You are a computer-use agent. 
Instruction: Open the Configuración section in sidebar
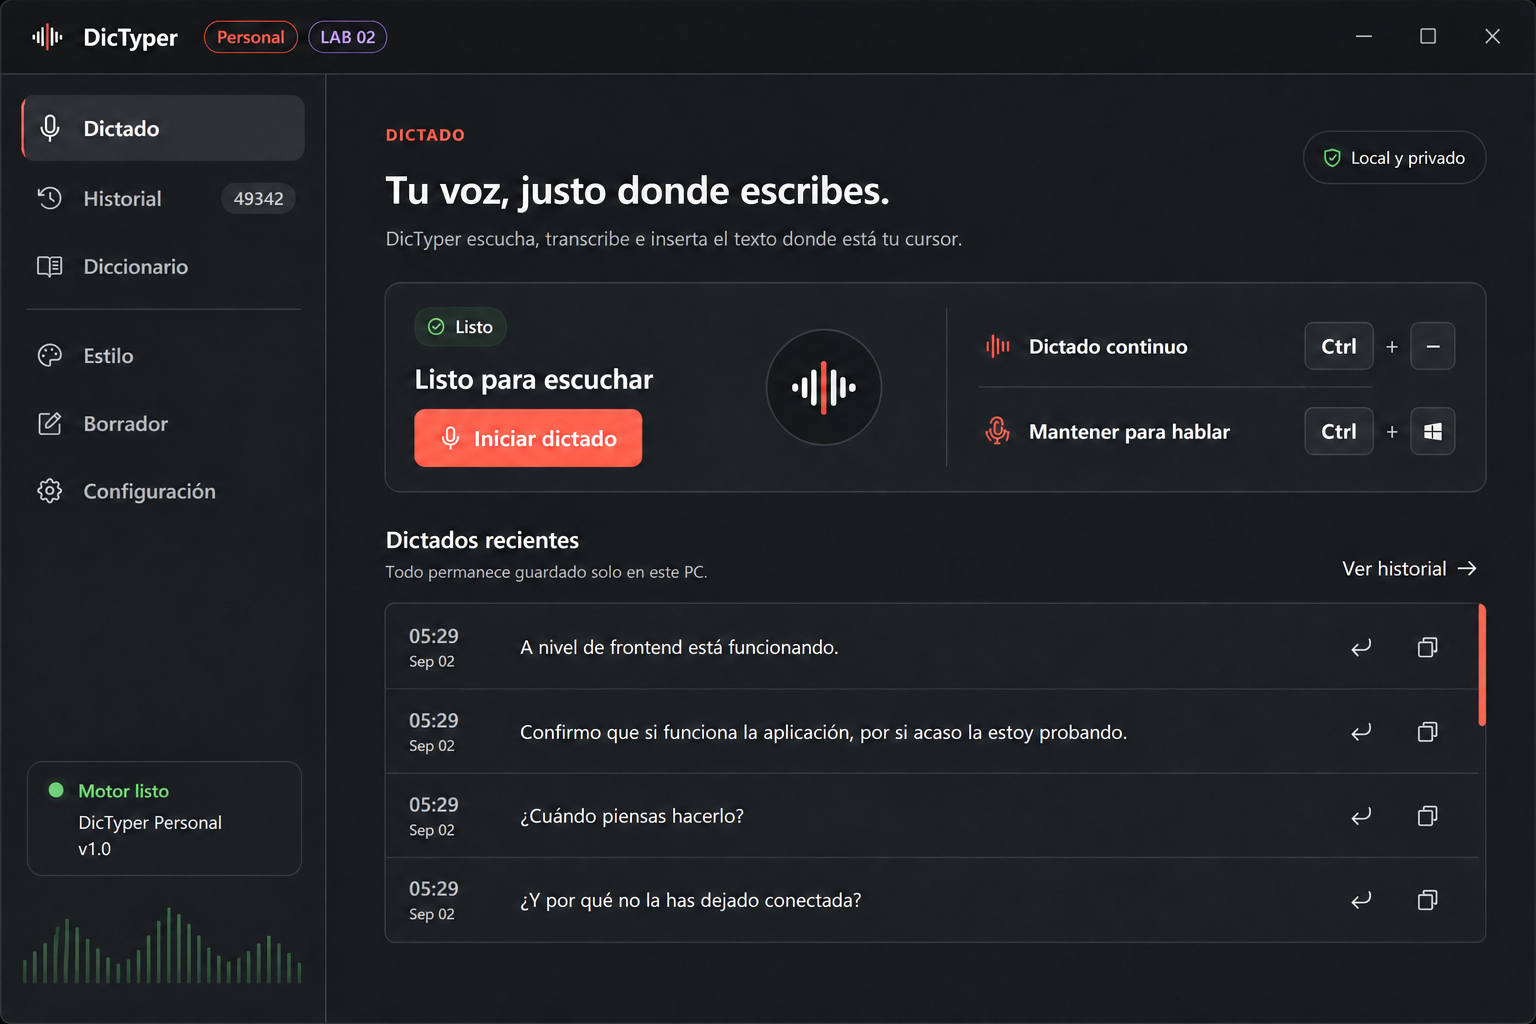pos(163,491)
